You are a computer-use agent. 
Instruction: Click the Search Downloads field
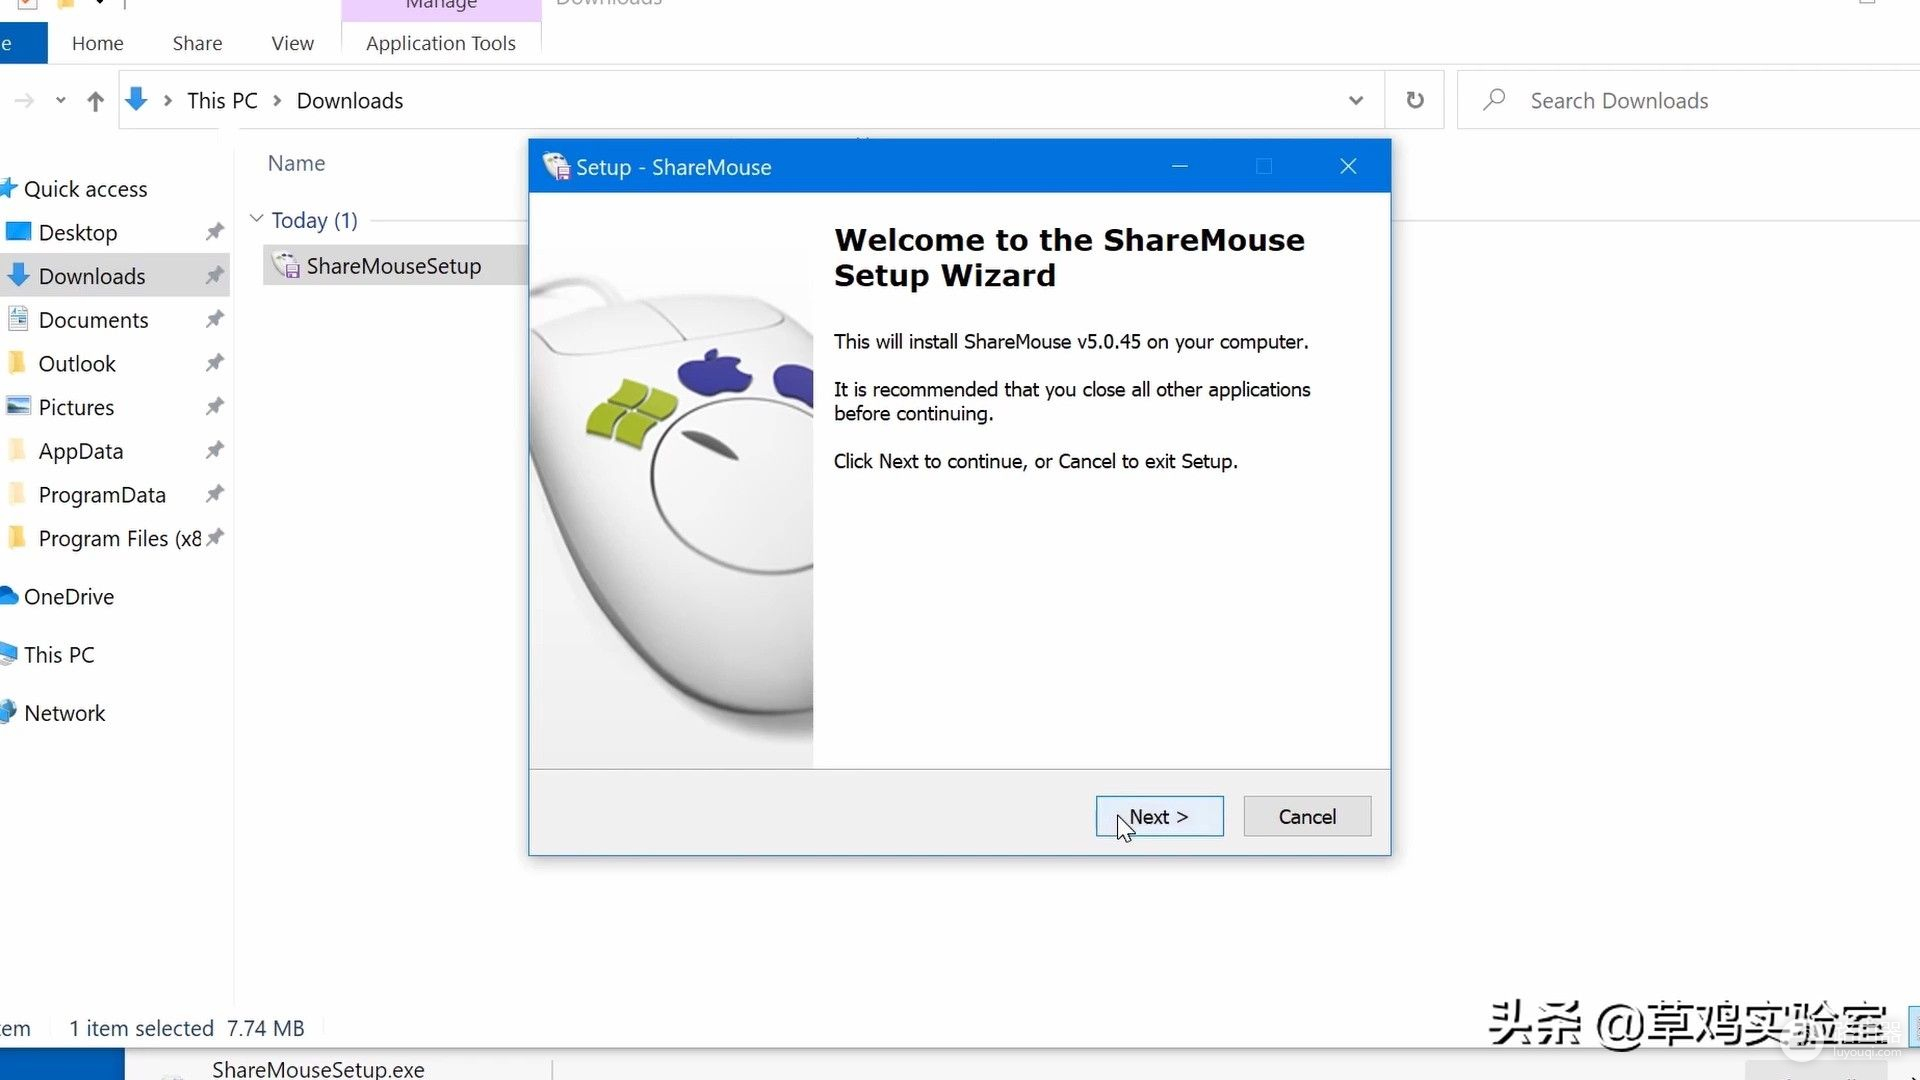click(x=1690, y=100)
